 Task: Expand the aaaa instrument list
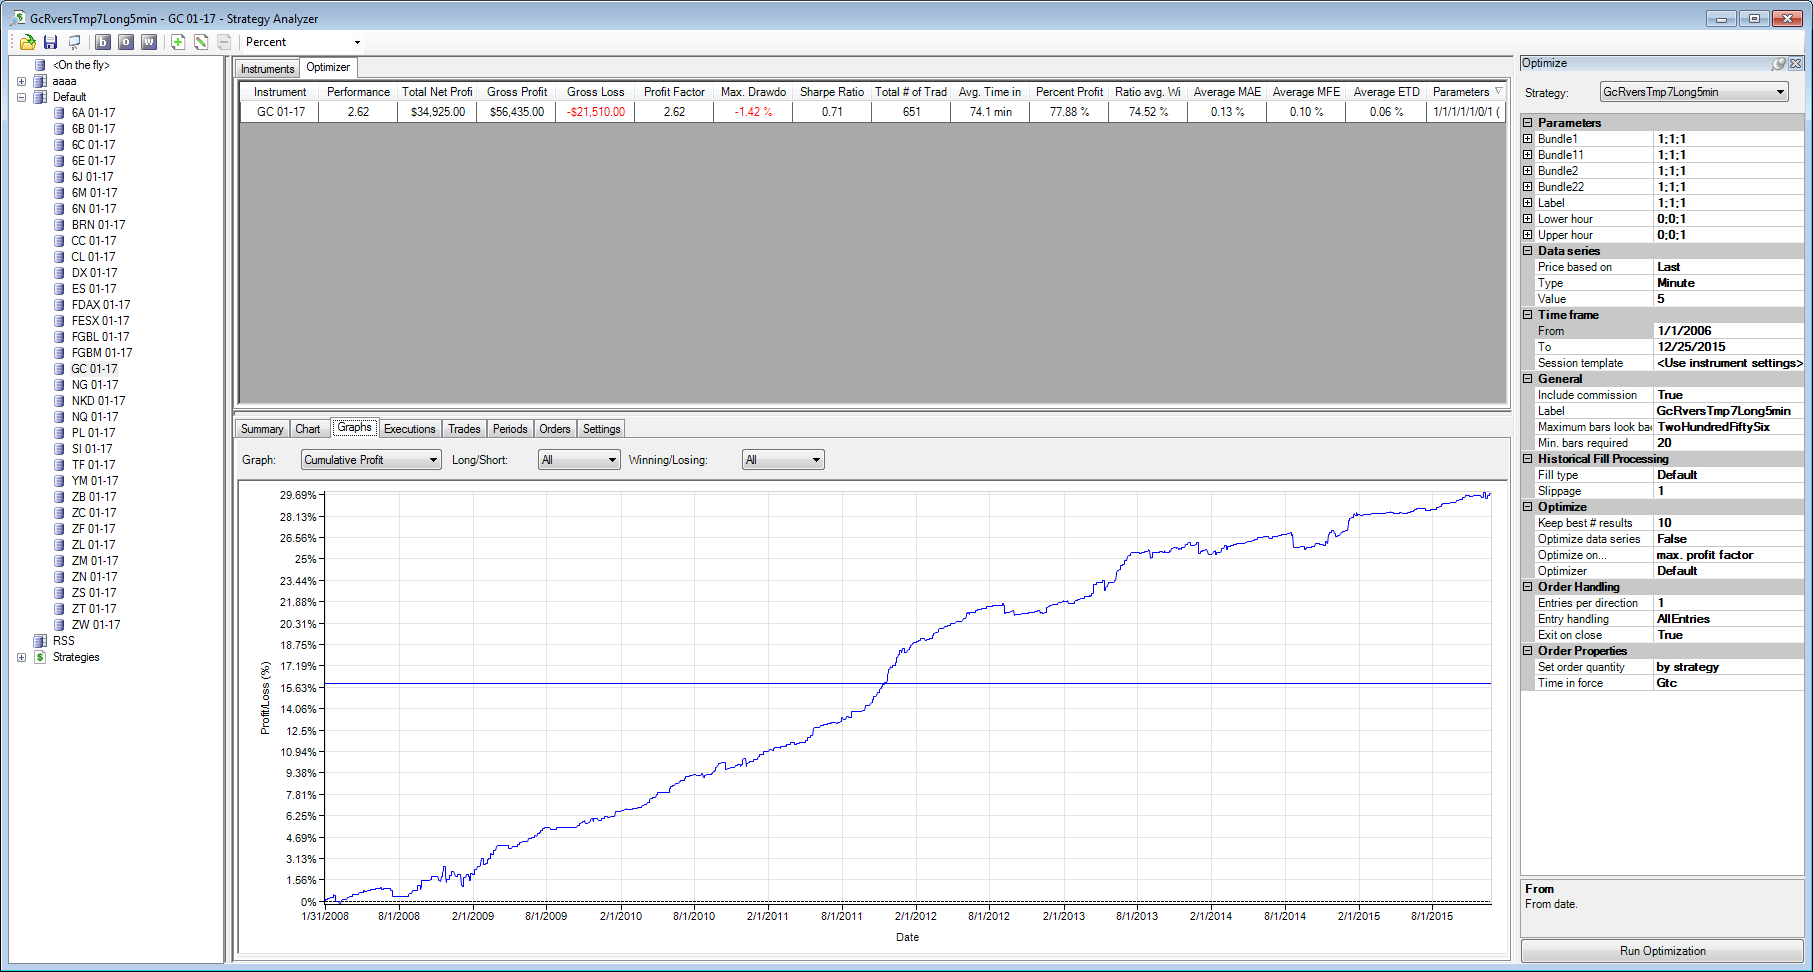click(x=21, y=81)
